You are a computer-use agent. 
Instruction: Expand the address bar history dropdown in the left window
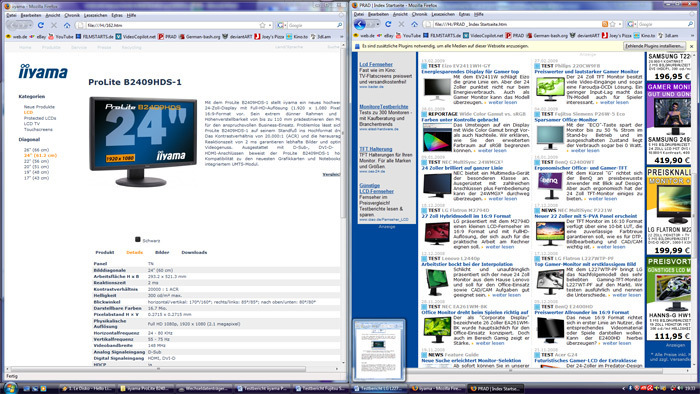[x=270, y=25]
